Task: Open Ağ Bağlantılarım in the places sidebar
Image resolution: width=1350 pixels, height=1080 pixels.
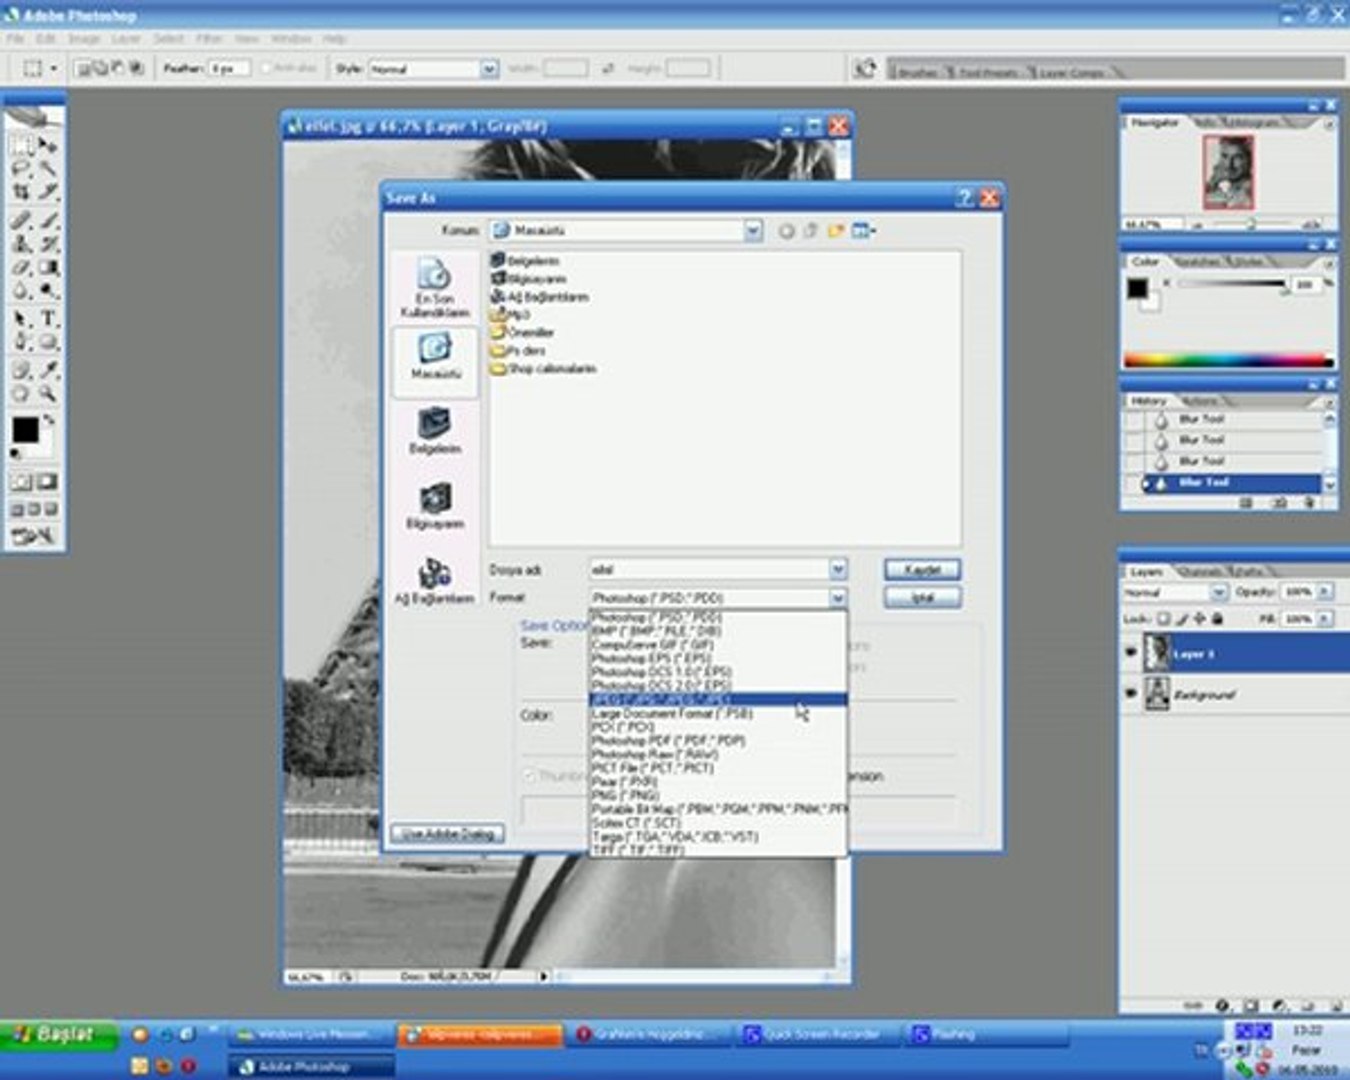Action: click(x=435, y=580)
